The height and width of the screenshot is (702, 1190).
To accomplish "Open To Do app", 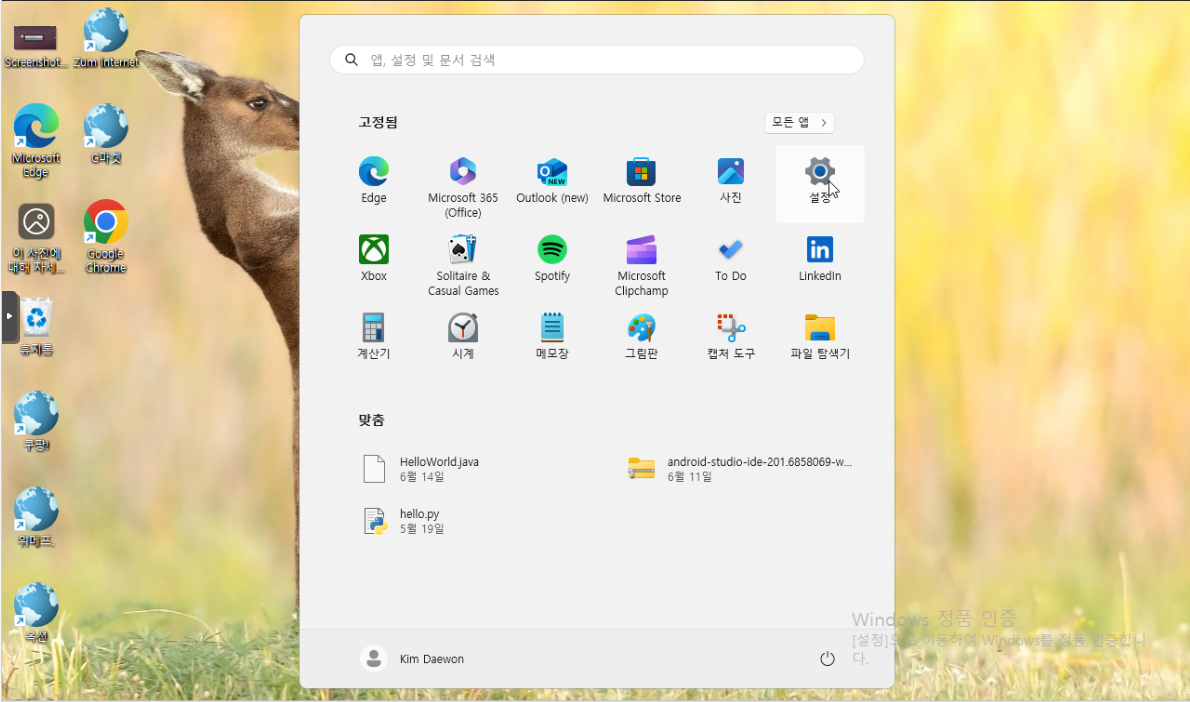I will 730,259.
